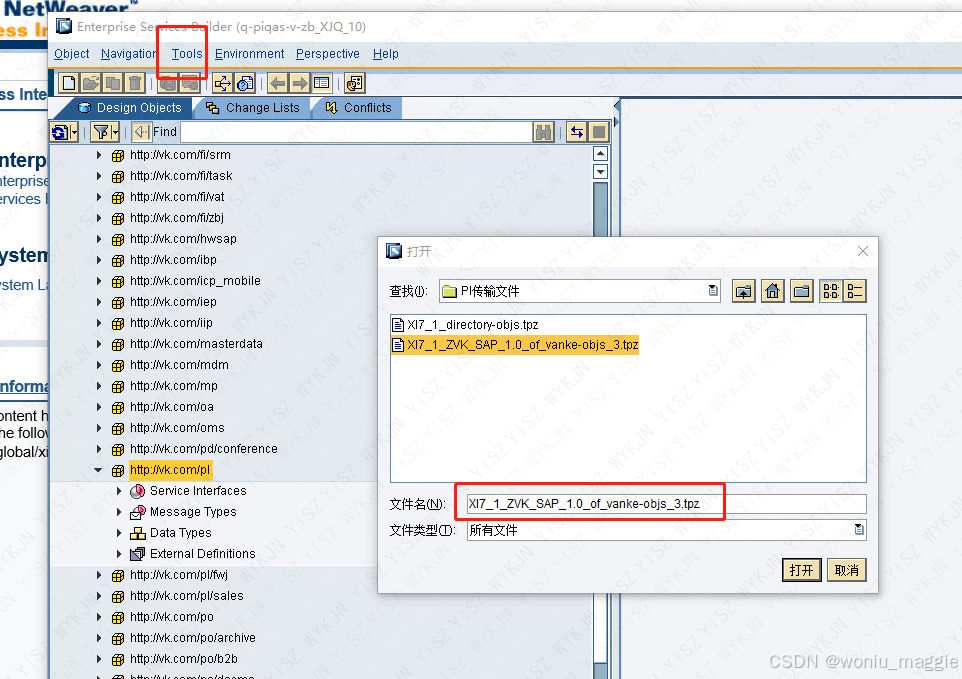Open the Perspective menu
This screenshot has width=962, height=679.
[328, 54]
